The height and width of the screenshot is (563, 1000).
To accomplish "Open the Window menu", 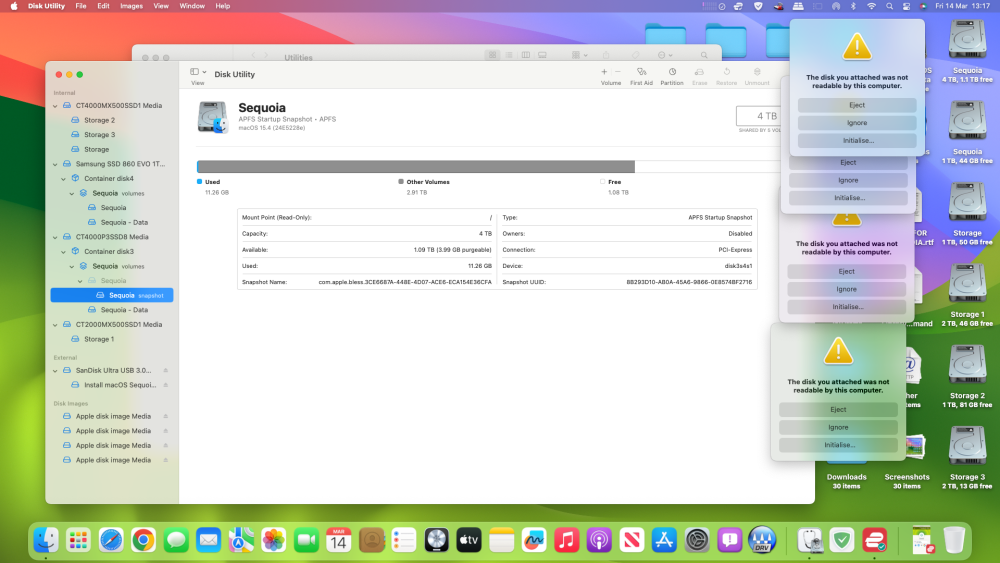I will point(192,6).
